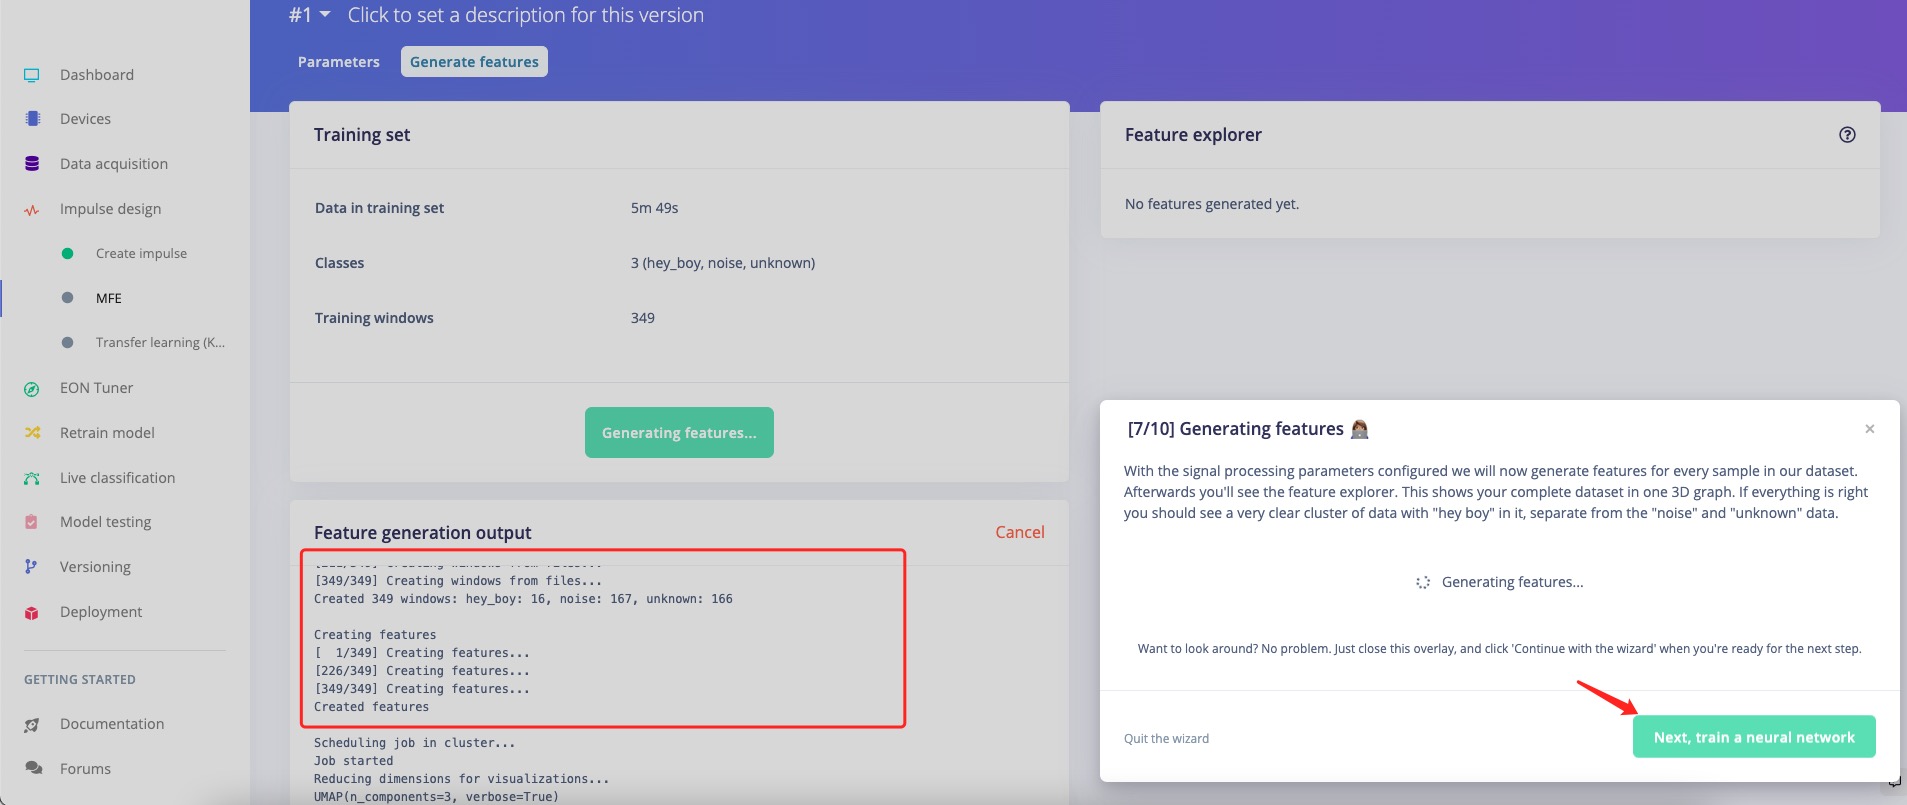Click the 'Created features' log line
The image size is (1907, 805).
click(x=371, y=707)
